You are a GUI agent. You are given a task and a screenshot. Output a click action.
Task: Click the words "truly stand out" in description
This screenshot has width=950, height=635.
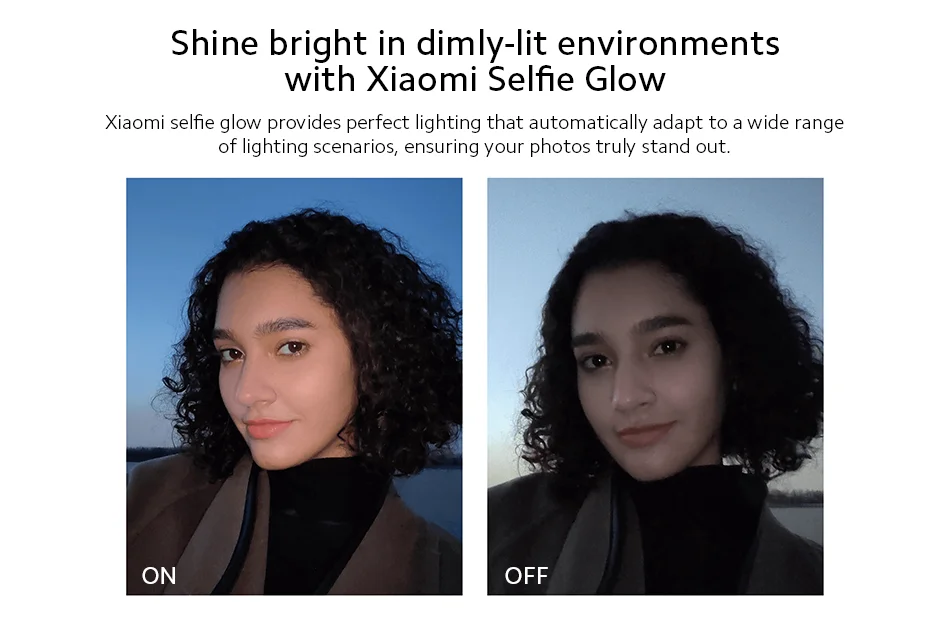pos(663,147)
